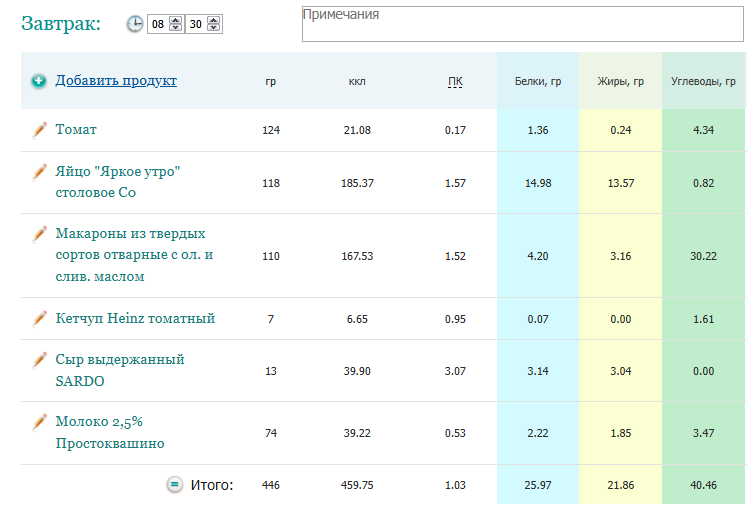The image size is (747, 510).
Task: Click into the Примечания notes text area
Action: click(523, 24)
